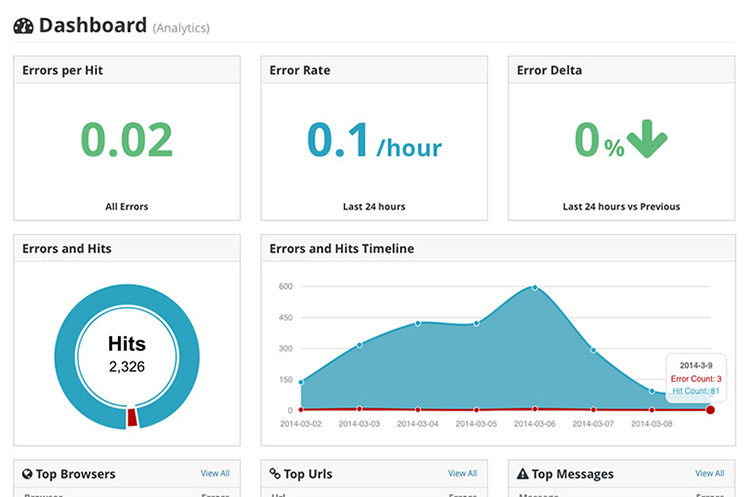Click the 450 y-axis label
This screenshot has height=497, width=750.
286,318
